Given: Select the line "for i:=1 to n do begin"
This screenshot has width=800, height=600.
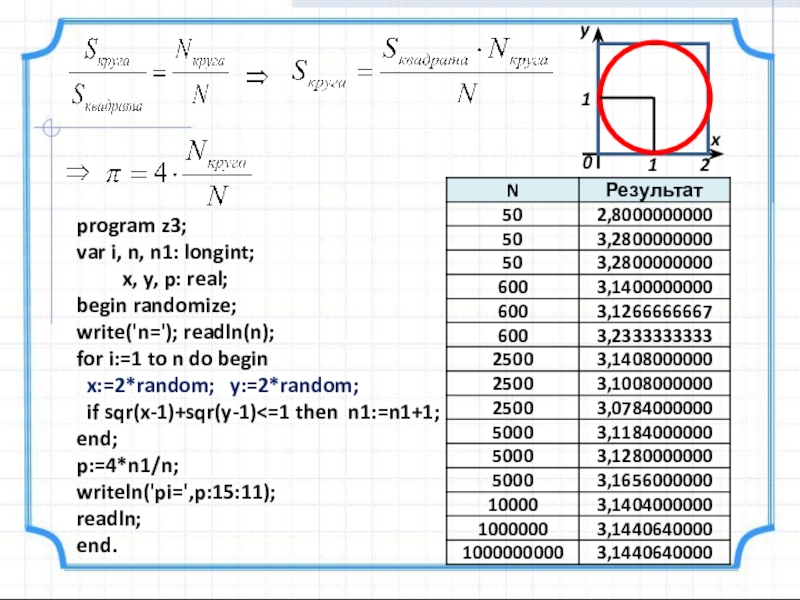Looking at the screenshot, I should pyautogui.click(x=171, y=359).
